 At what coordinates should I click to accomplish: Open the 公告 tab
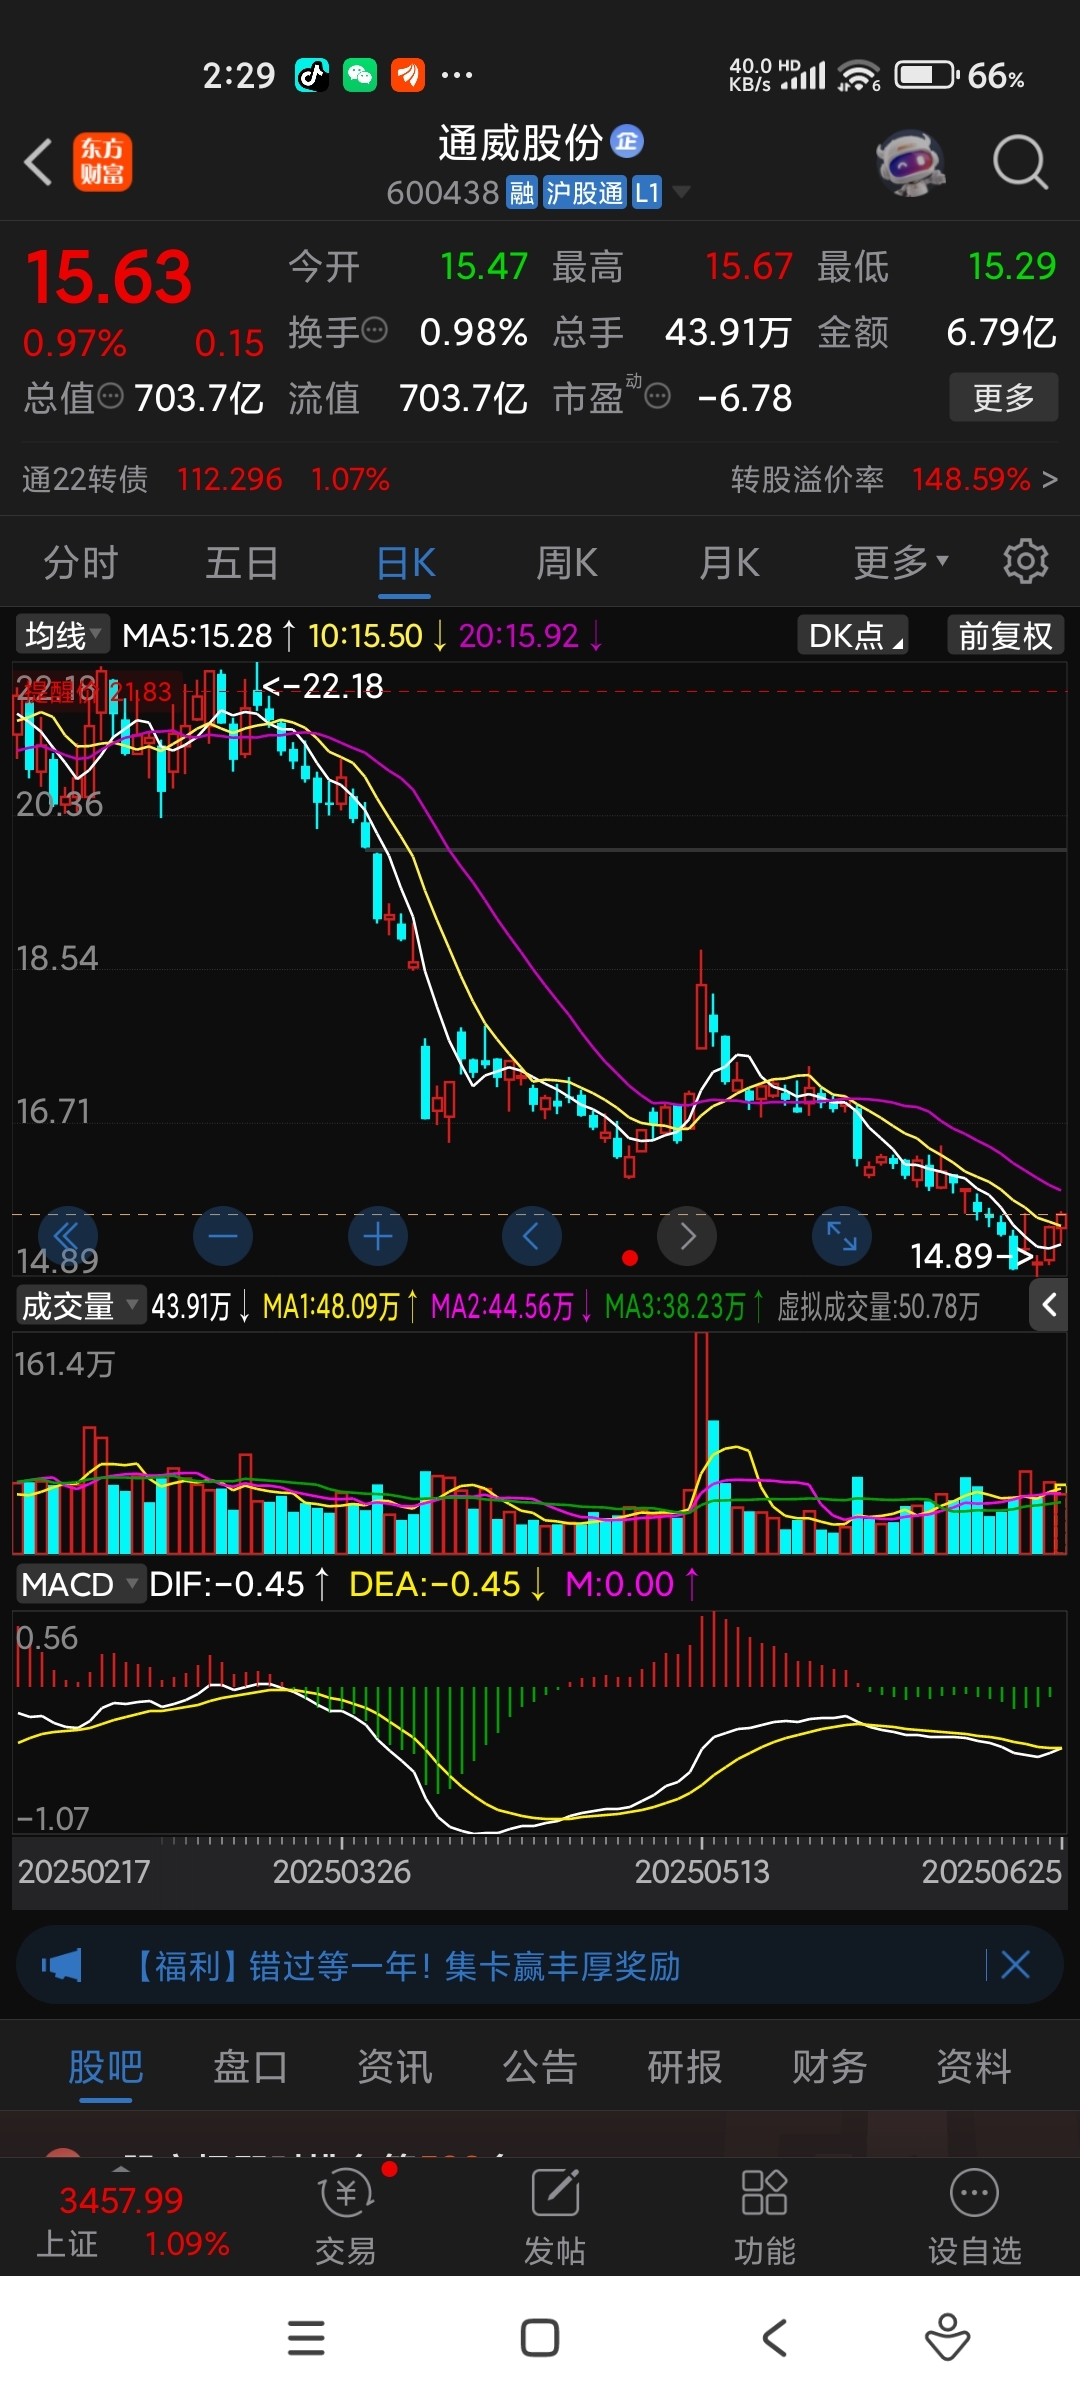540,2066
